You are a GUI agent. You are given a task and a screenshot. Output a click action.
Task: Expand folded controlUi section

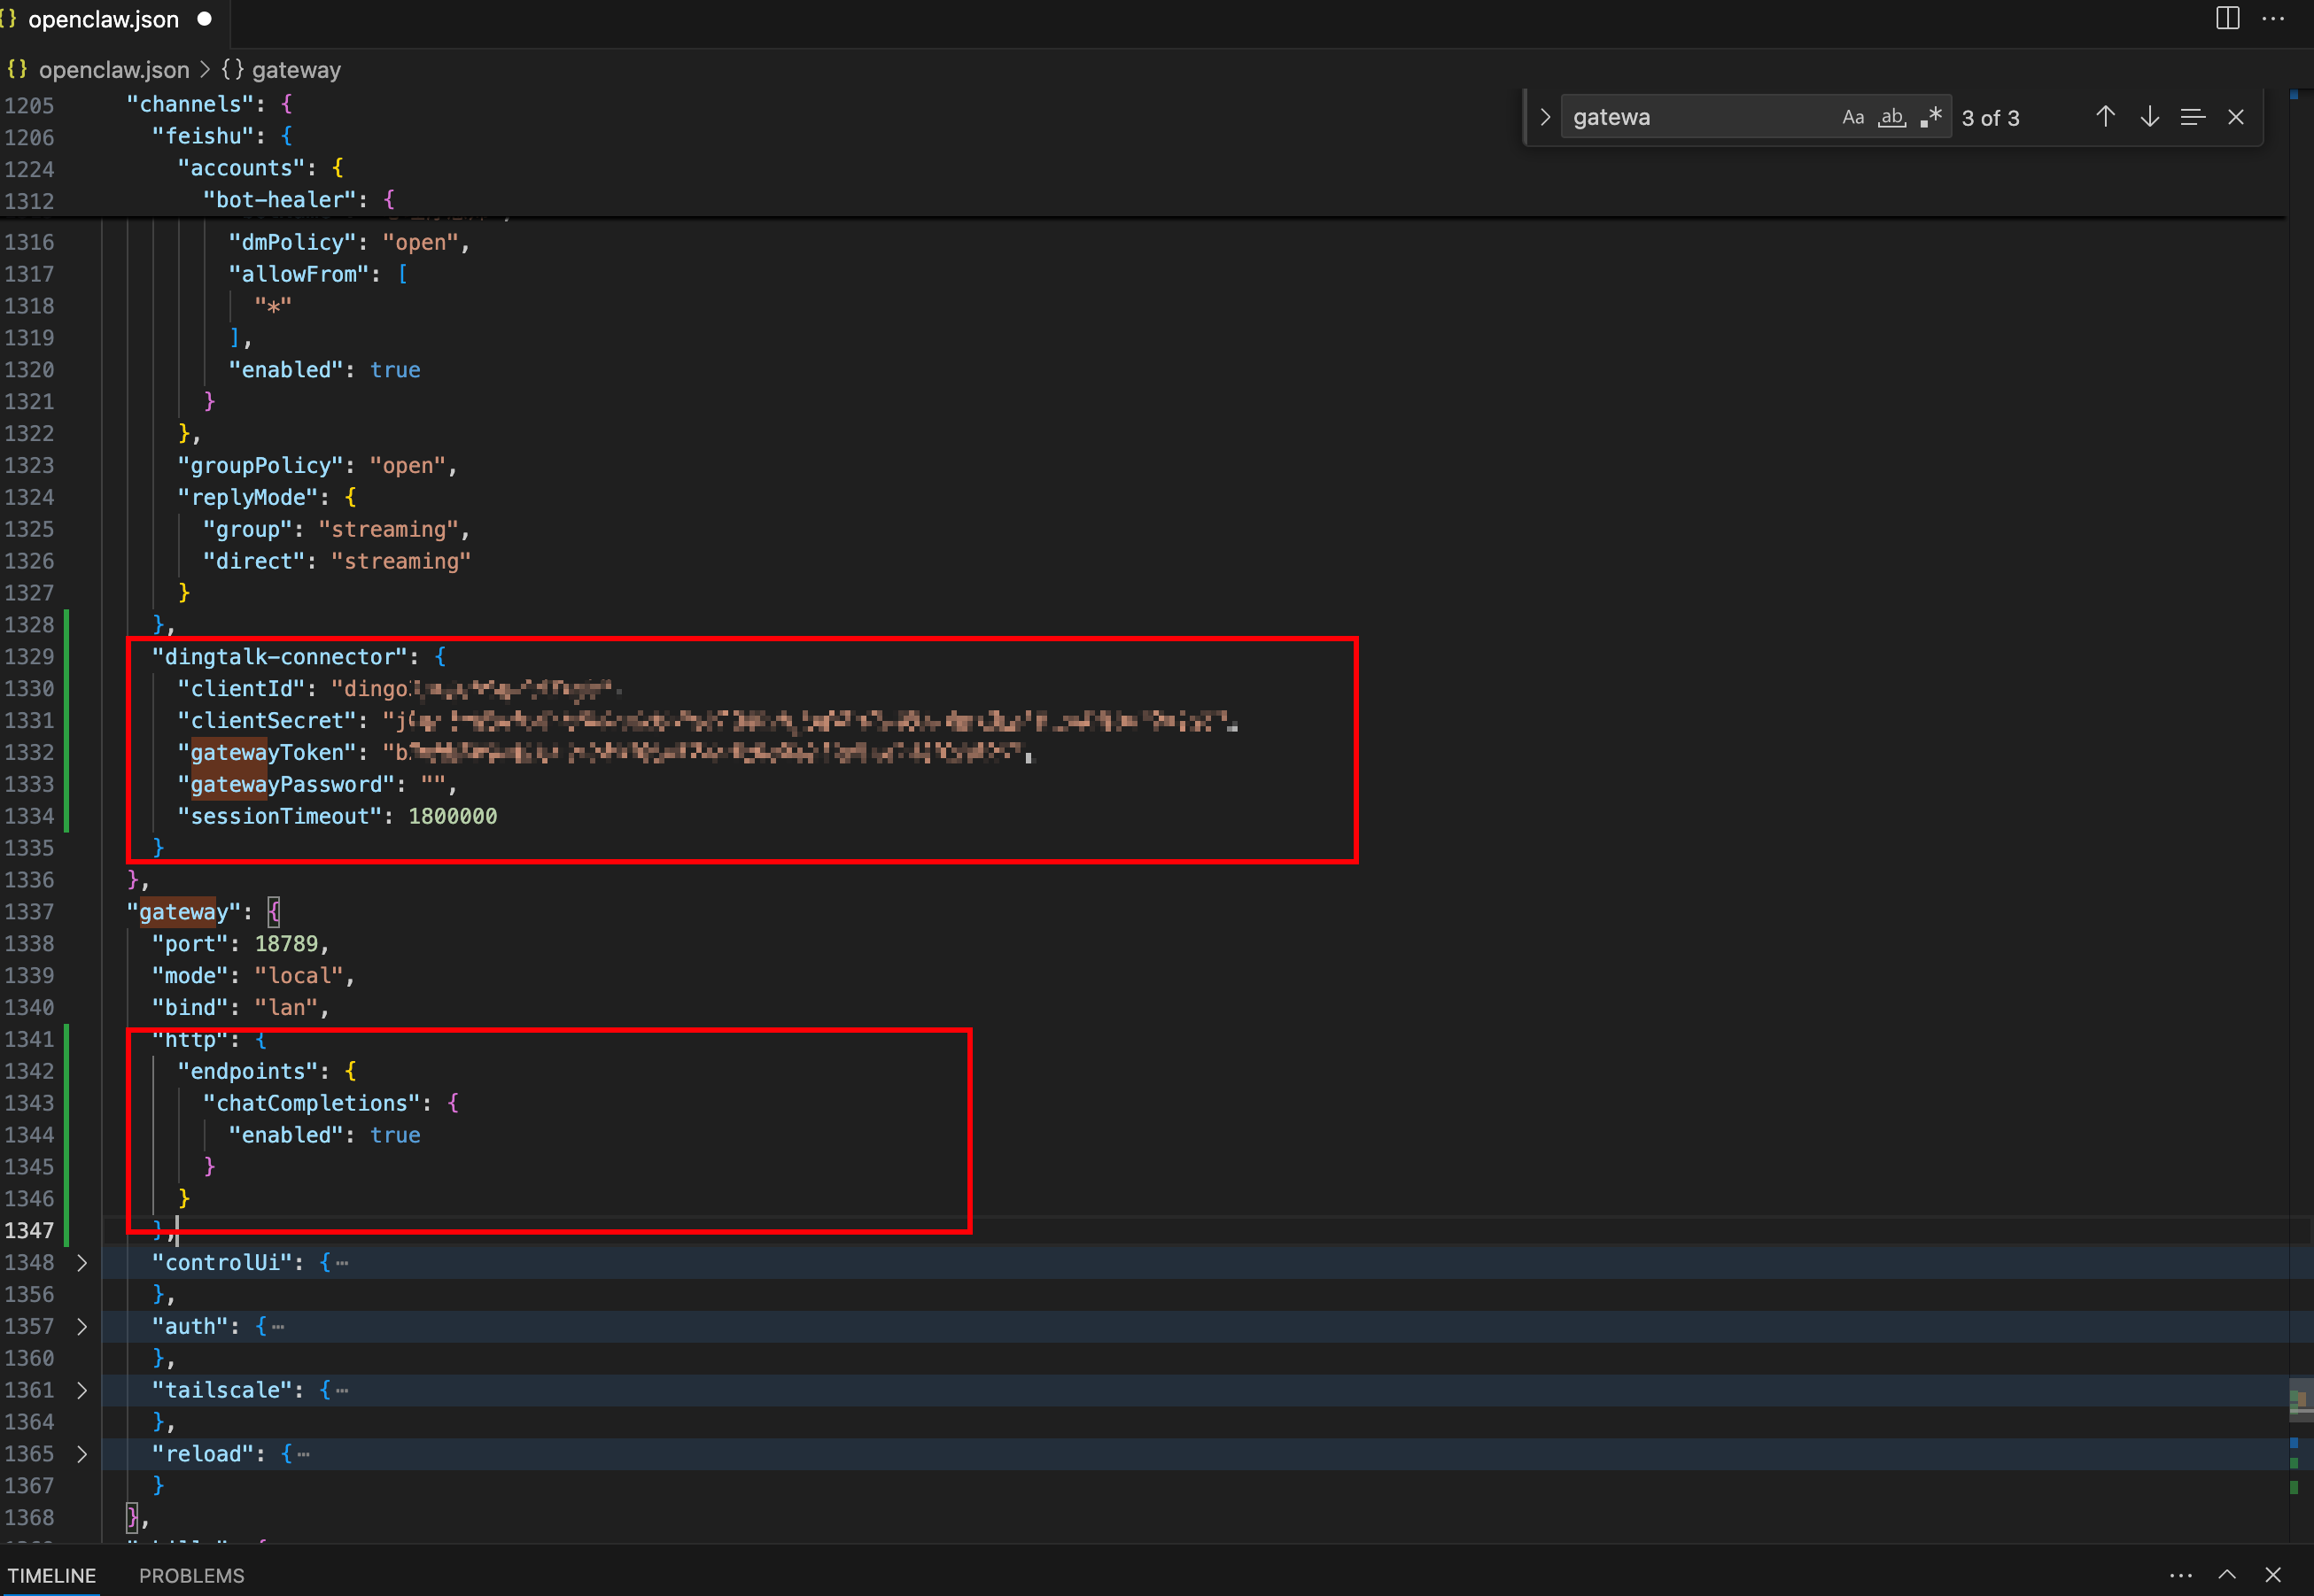82,1263
